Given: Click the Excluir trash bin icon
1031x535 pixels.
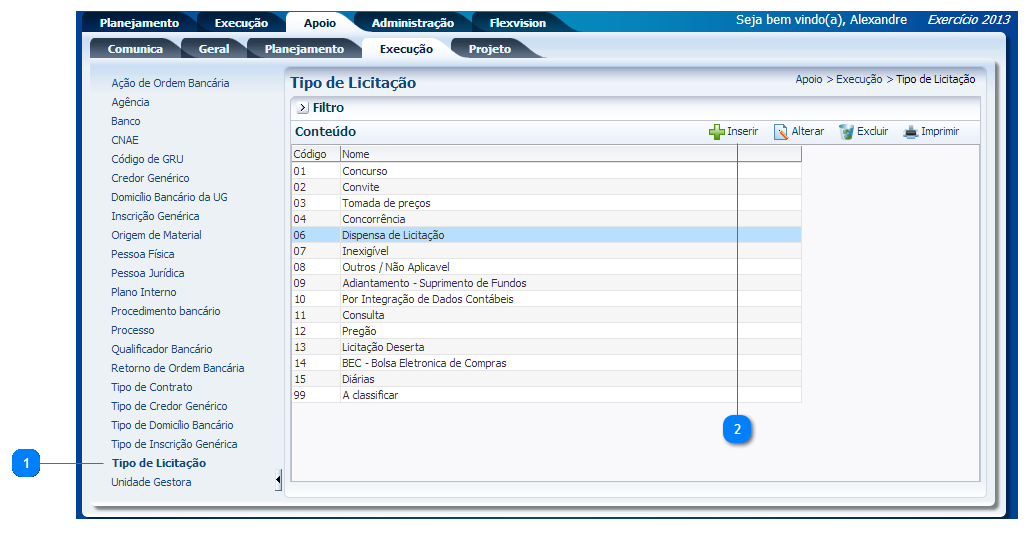Looking at the screenshot, I should [846, 132].
